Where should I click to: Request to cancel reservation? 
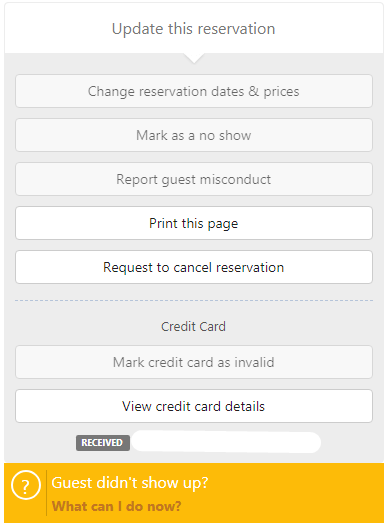click(194, 267)
